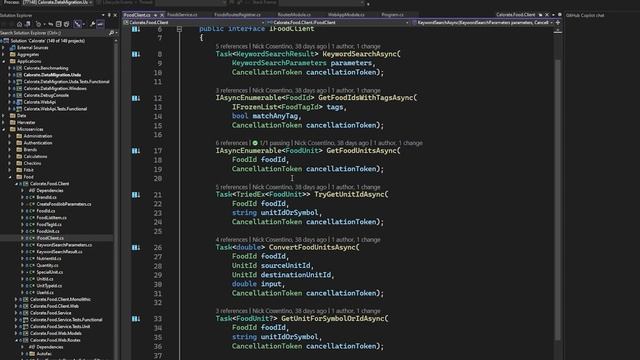Screen dimensions: 640x360
Task: Select KeywordSearchParameters.cs in Solution Explorer
Action: (x=64, y=245)
